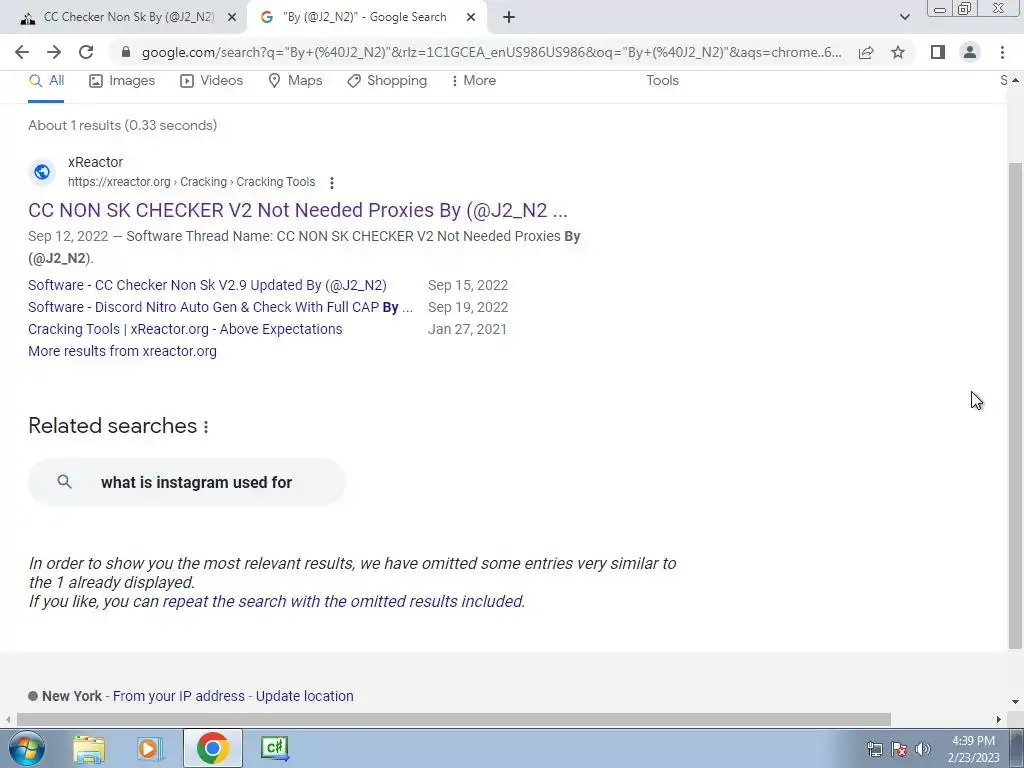View site info via the padlock icon
Viewport: 1024px width, 768px height.
tap(127, 52)
